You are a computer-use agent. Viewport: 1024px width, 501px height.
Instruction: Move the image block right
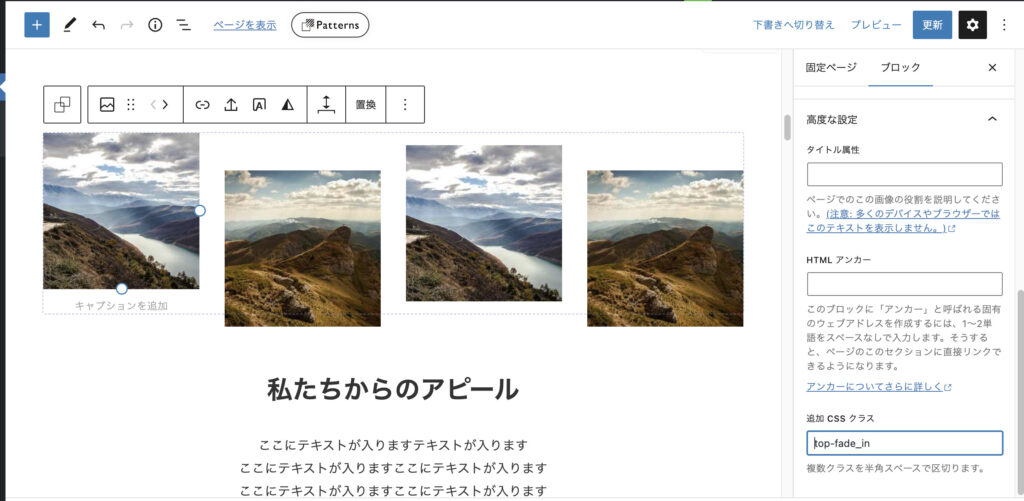(x=165, y=105)
